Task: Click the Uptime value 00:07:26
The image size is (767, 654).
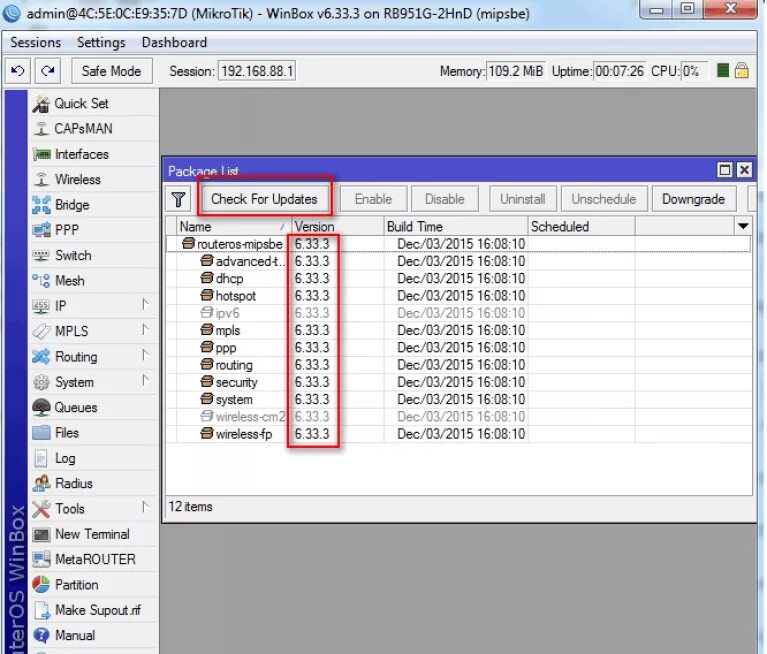Action: (619, 71)
